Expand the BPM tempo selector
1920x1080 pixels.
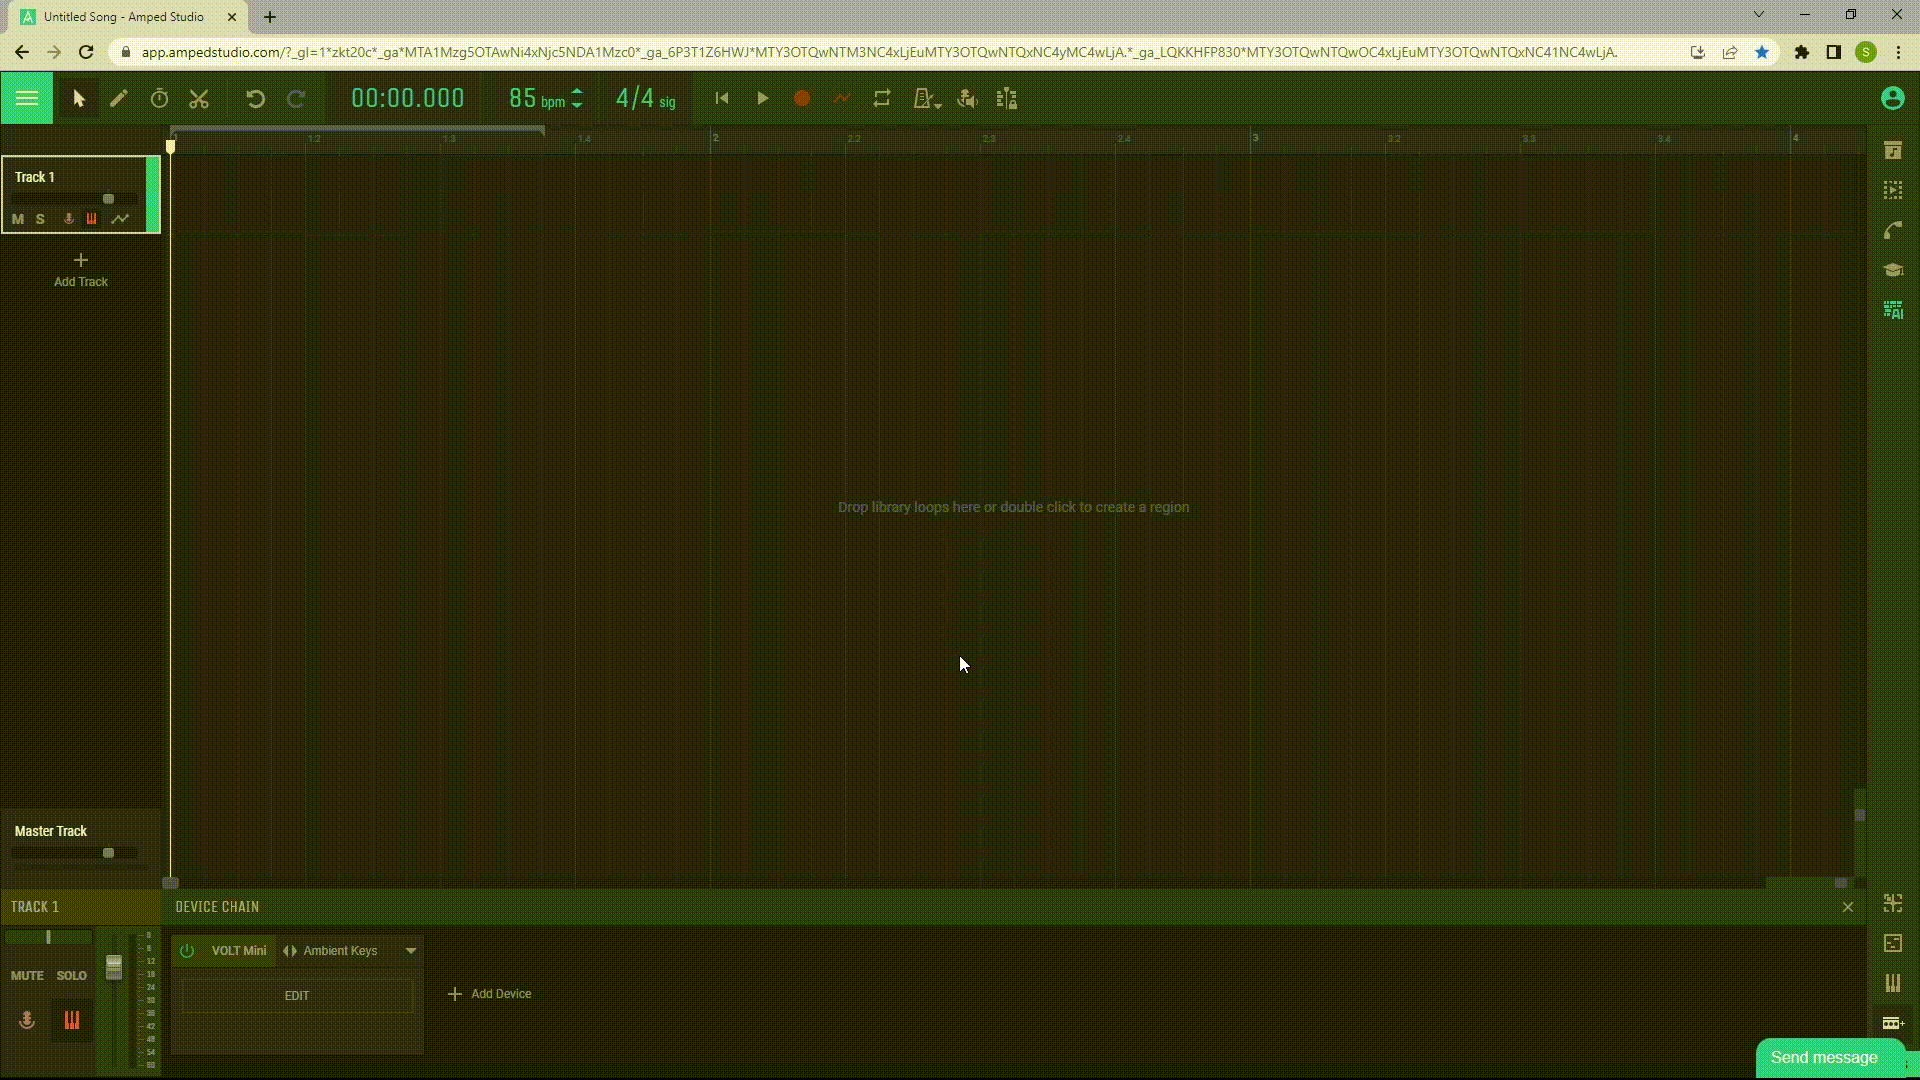578,98
